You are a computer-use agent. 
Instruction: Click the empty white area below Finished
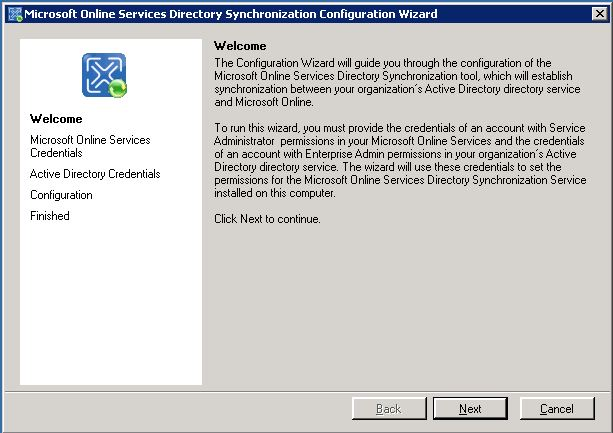click(110, 310)
